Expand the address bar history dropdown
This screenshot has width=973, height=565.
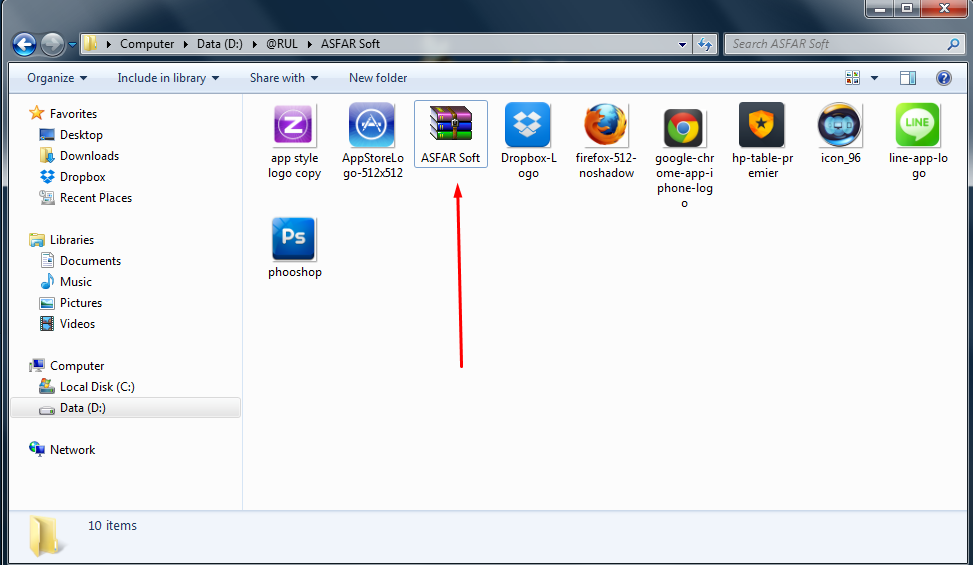pos(683,44)
